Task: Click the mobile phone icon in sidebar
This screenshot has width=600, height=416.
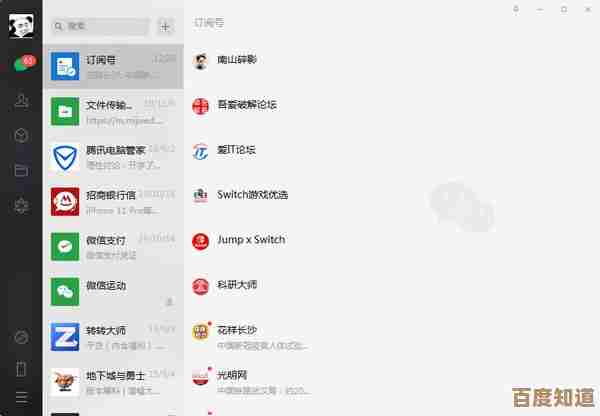Action: 21,369
